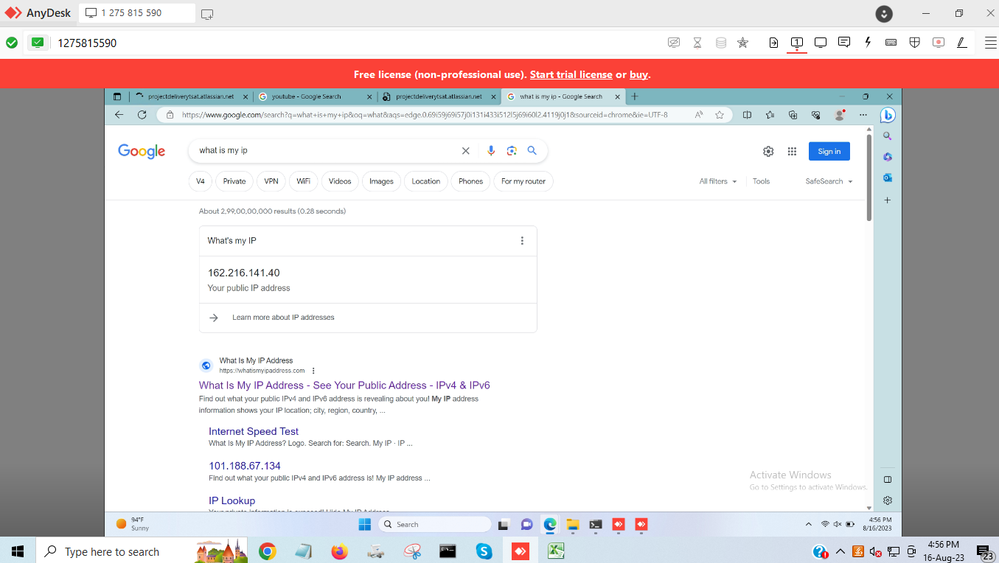Click AnyDesk remote address field
The image size is (999, 563).
tap(357, 43)
